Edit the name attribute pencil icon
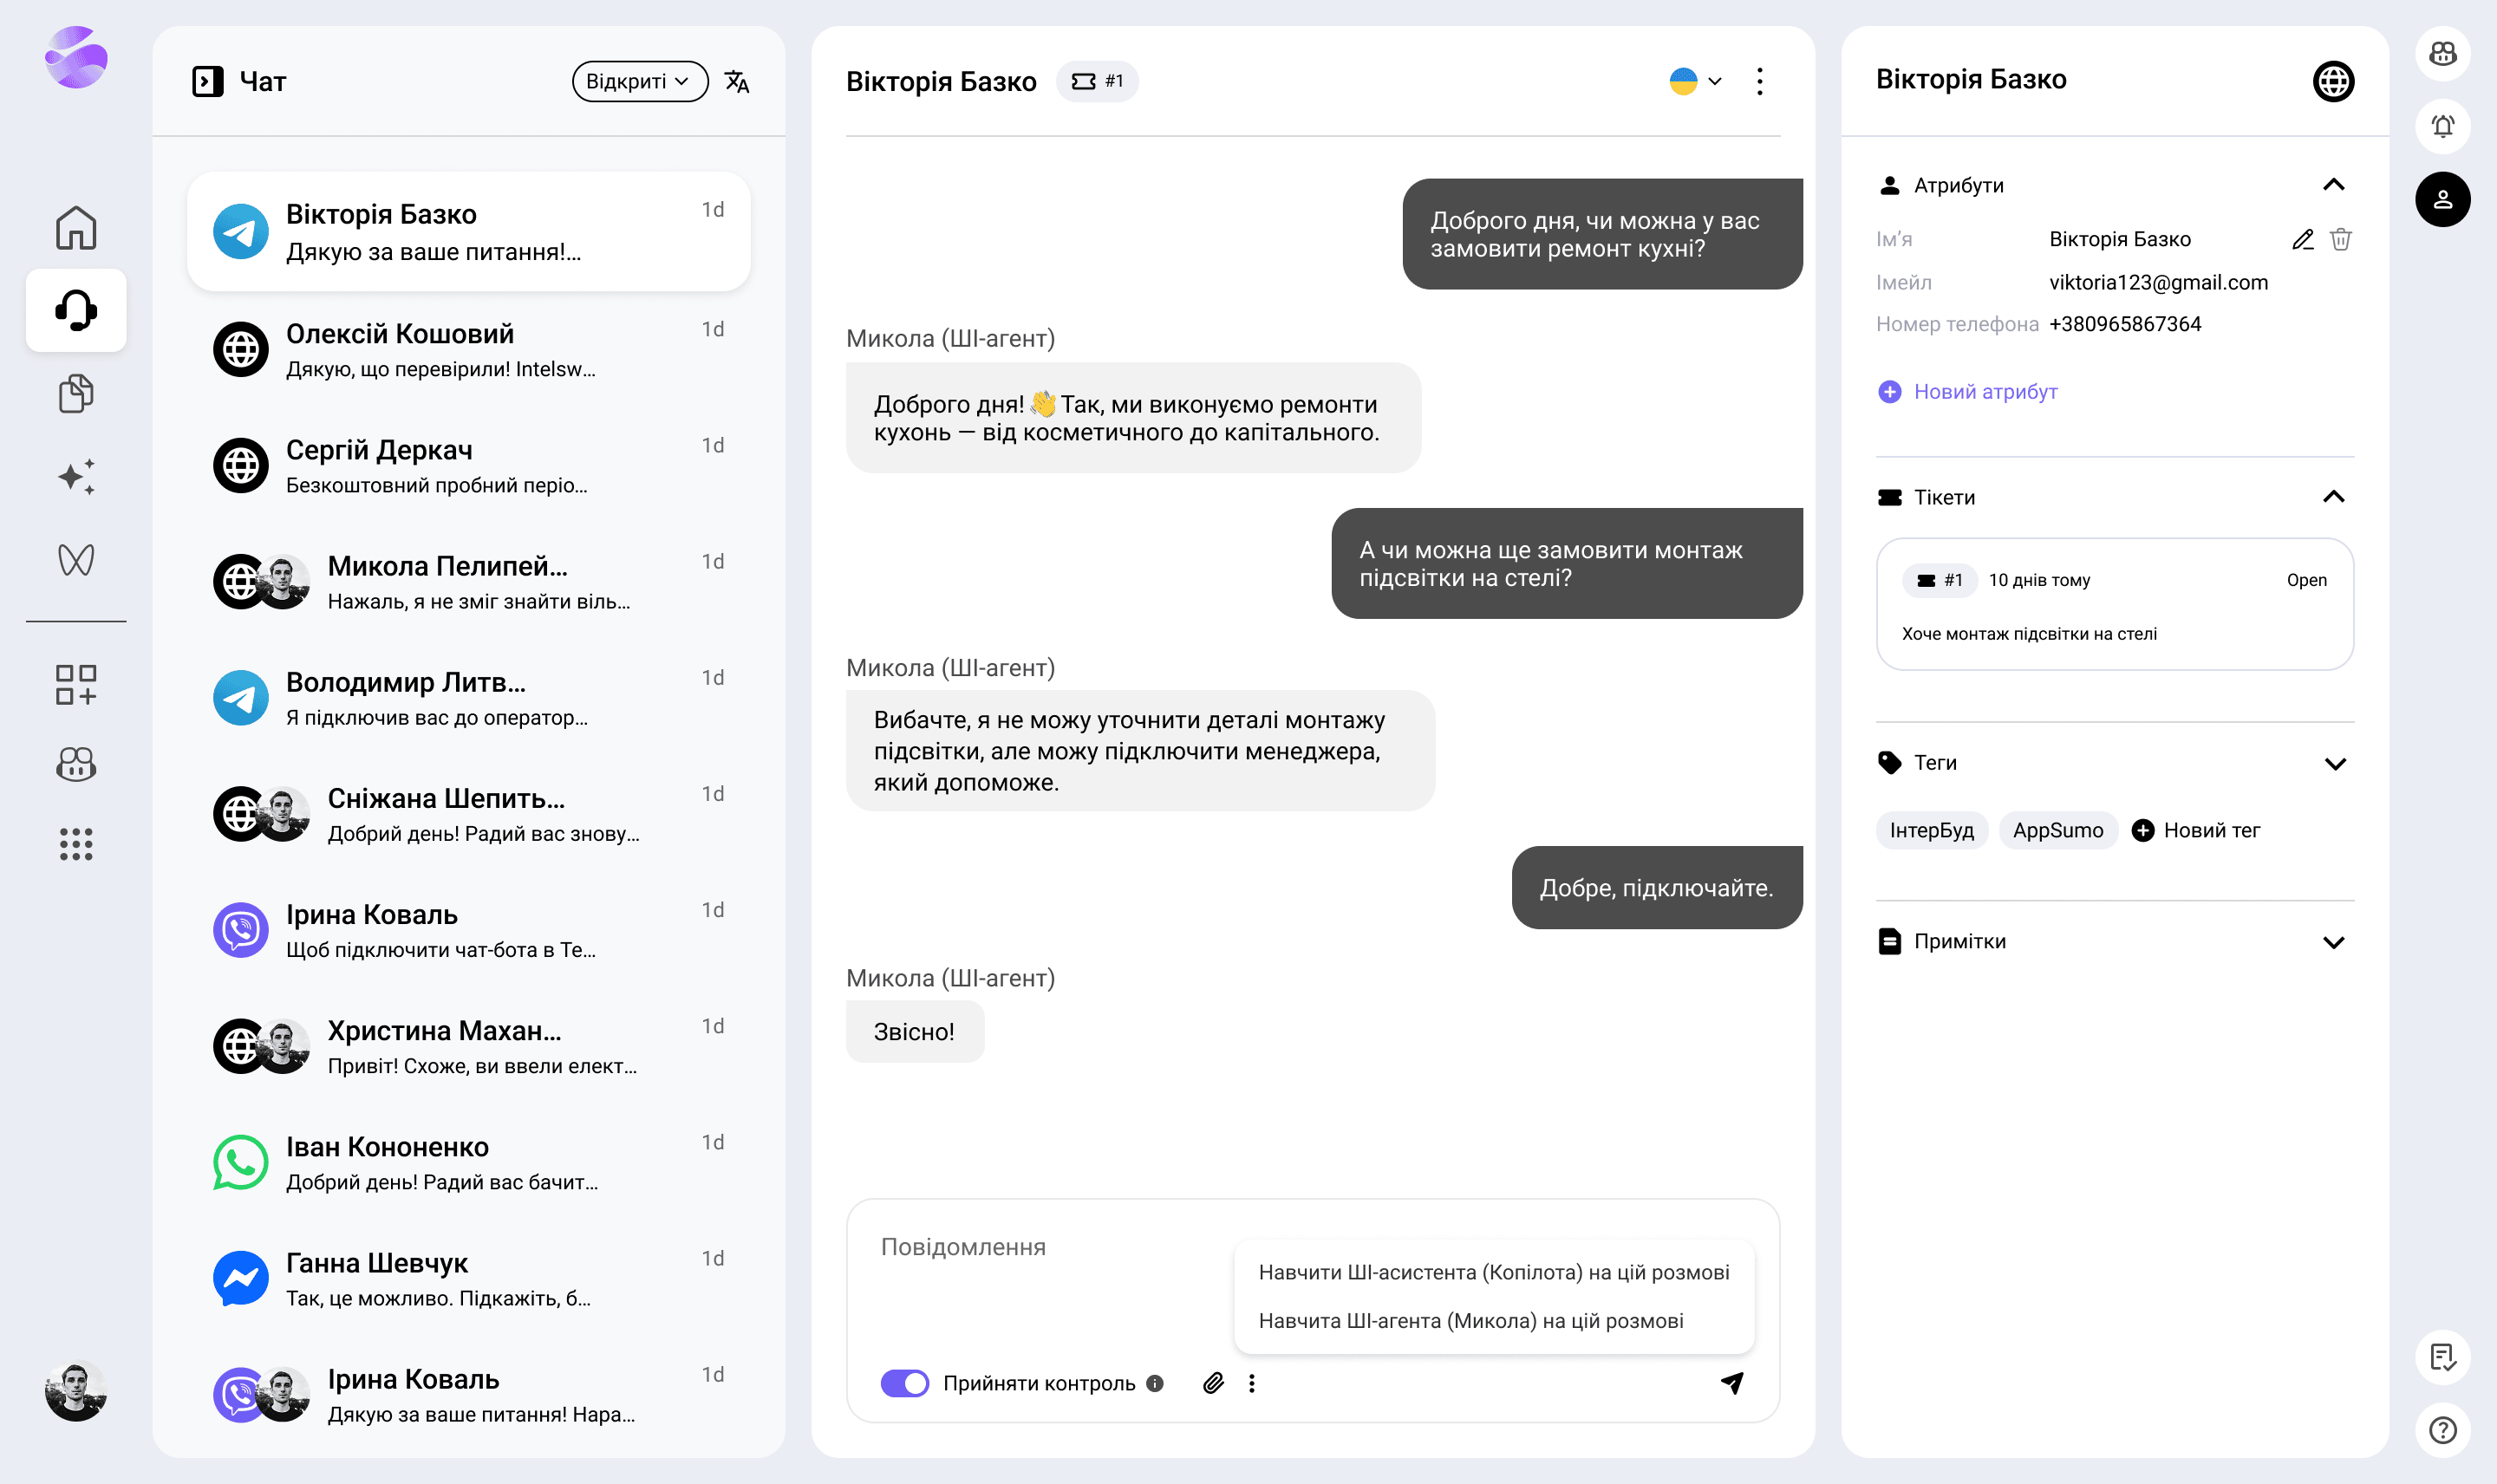 coord(2302,239)
